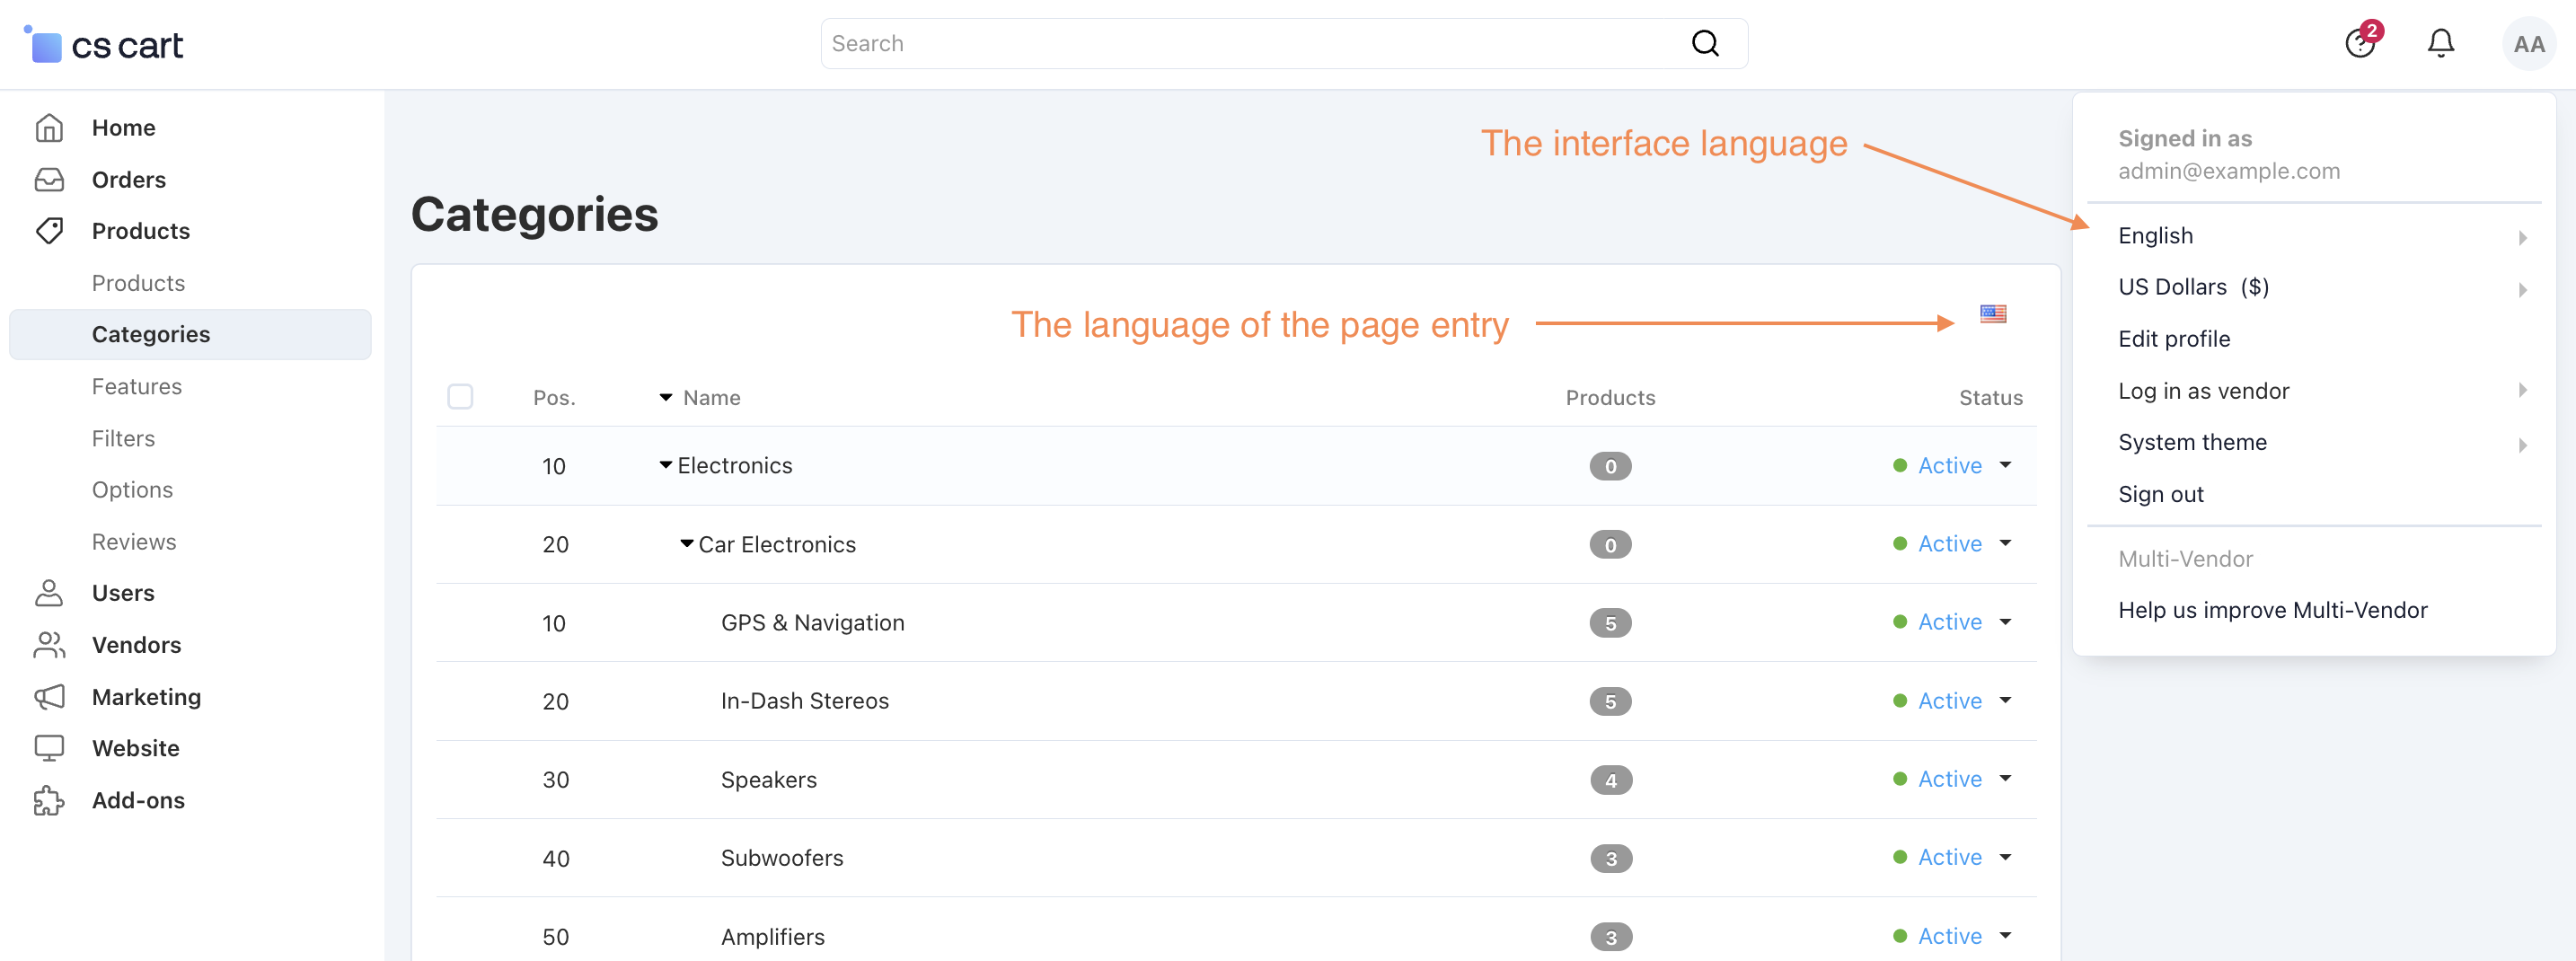2576x961 pixels.
Task: Click the US flag content language icon
Action: [x=1993, y=314]
